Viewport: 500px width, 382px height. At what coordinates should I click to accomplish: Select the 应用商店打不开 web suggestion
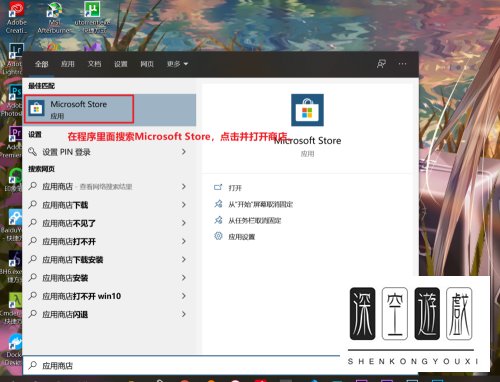[109, 241]
